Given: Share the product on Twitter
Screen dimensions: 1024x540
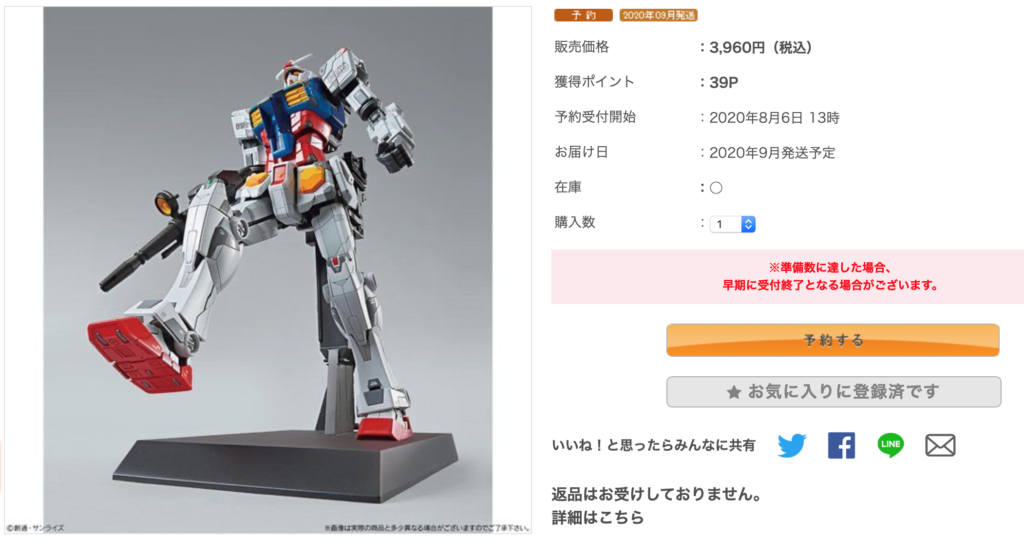Looking at the screenshot, I should tap(792, 445).
